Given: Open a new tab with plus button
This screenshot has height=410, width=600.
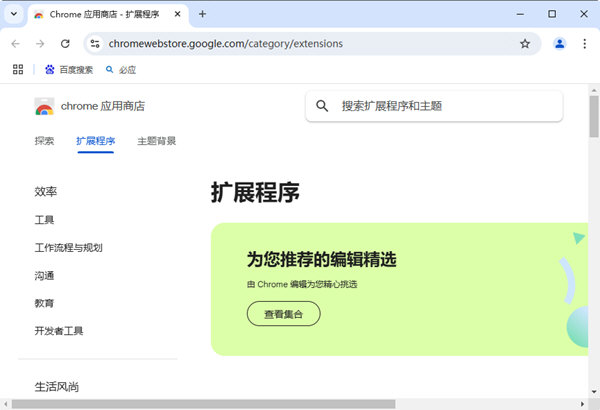Looking at the screenshot, I should point(202,14).
